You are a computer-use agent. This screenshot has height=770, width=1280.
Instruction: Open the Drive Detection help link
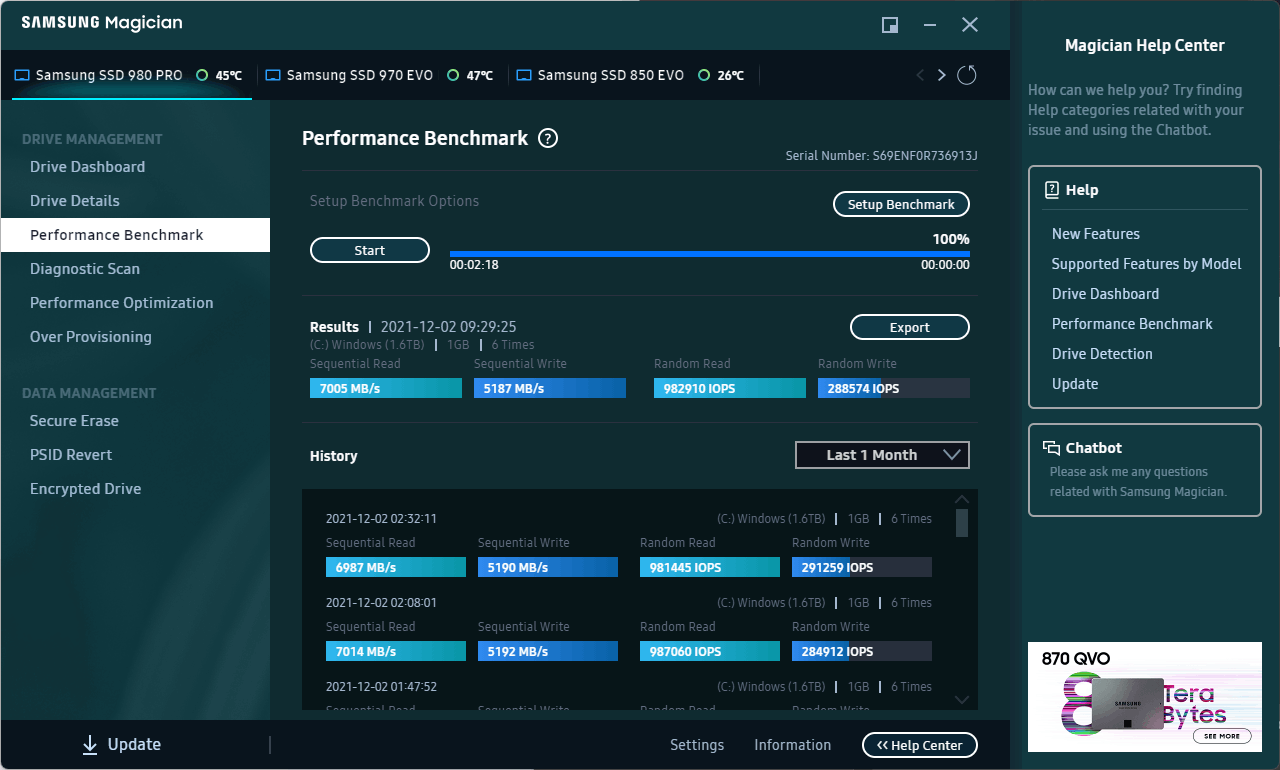point(1102,354)
